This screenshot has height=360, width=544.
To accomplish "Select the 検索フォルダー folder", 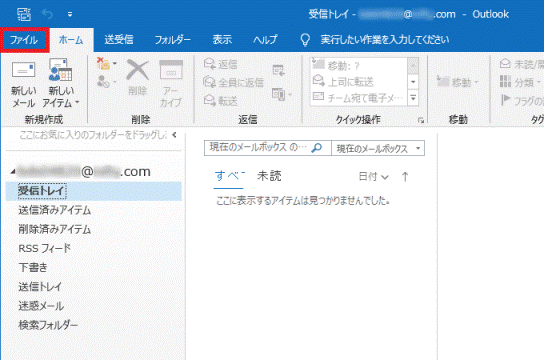I will 48,325.
